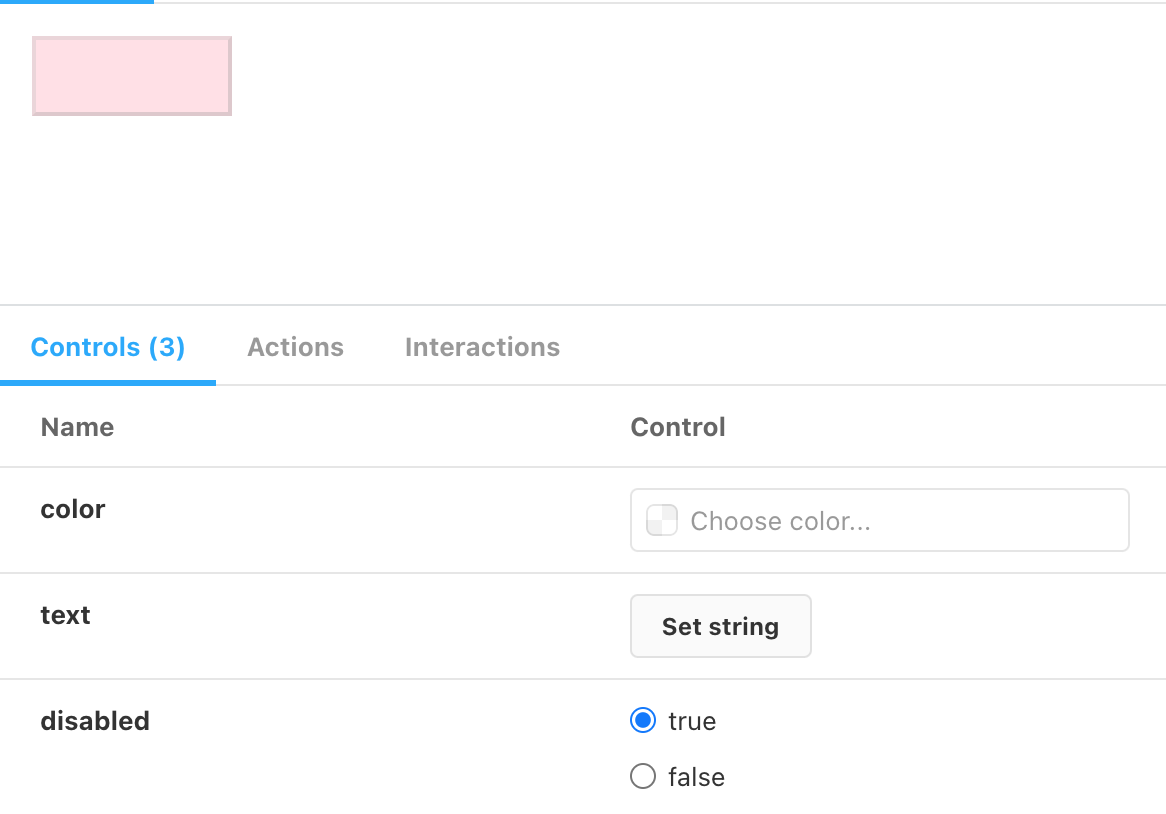Set disabled to false
Image resolution: width=1166 pixels, height=814 pixels.
click(x=643, y=776)
